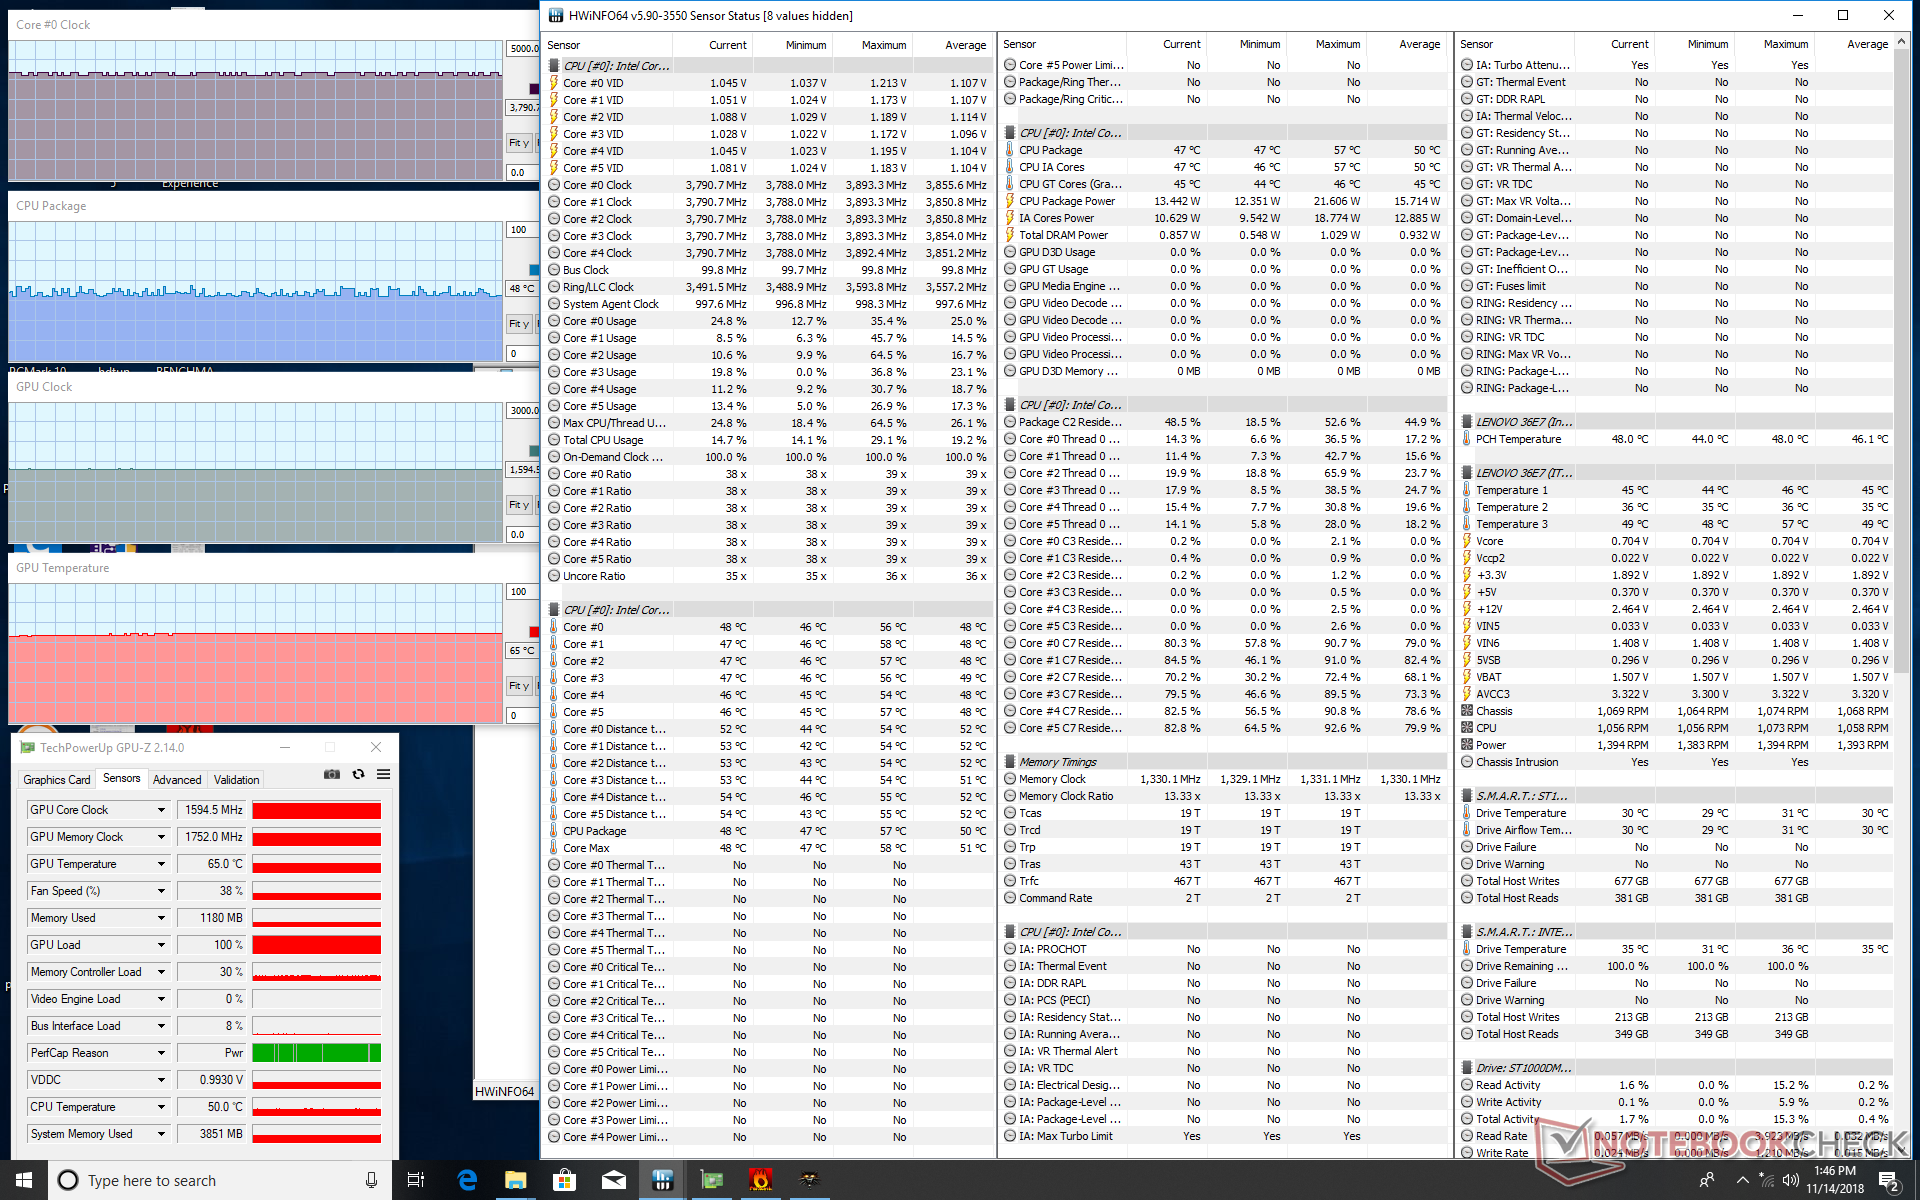The image size is (1920, 1200).
Task: Select the 'Ring/LLC Clock' row
Action: click(x=769, y=287)
